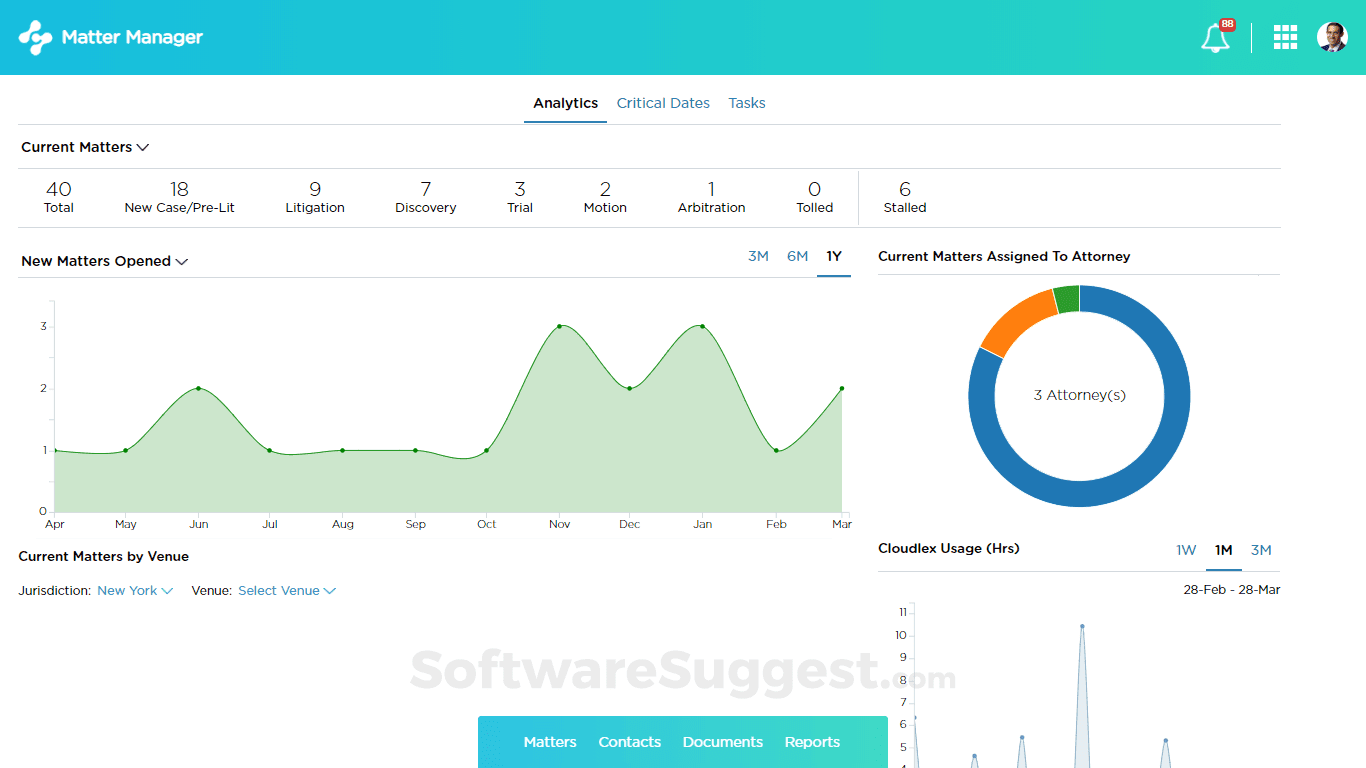
Task: Open Matters in the bottom navigation bar
Action: 549,742
